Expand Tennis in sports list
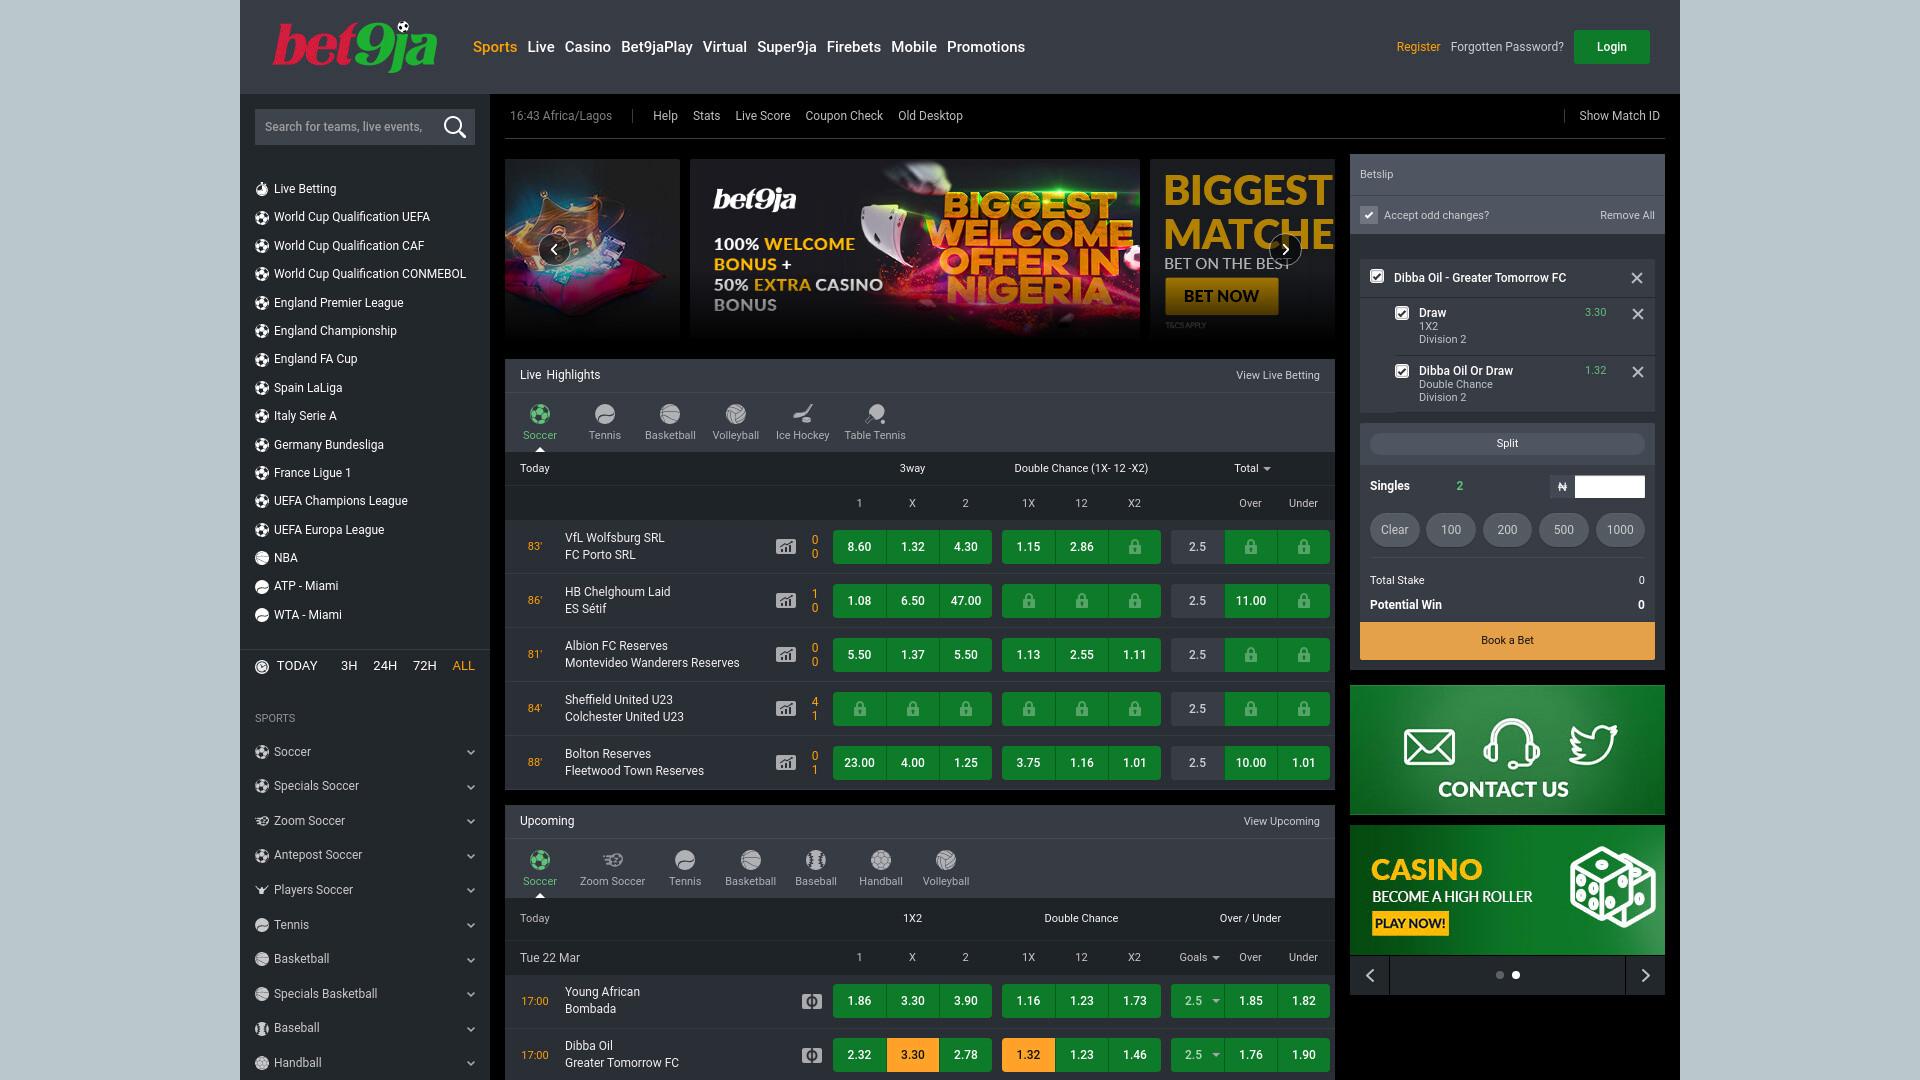The height and width of the screenshot is (1080, 1920). (471, 926)
